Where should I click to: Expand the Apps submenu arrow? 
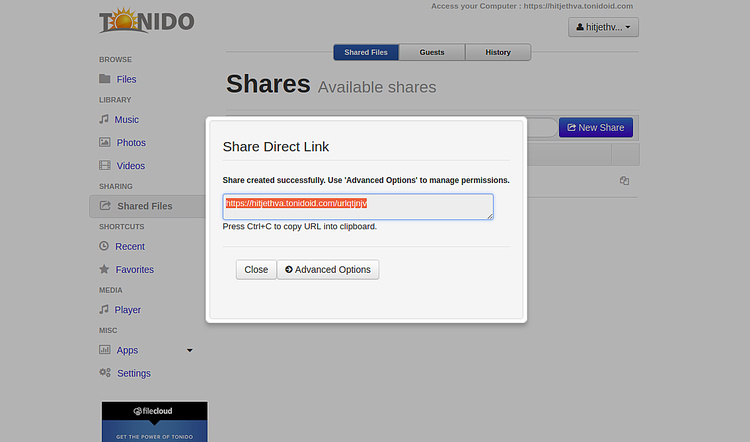190,350
